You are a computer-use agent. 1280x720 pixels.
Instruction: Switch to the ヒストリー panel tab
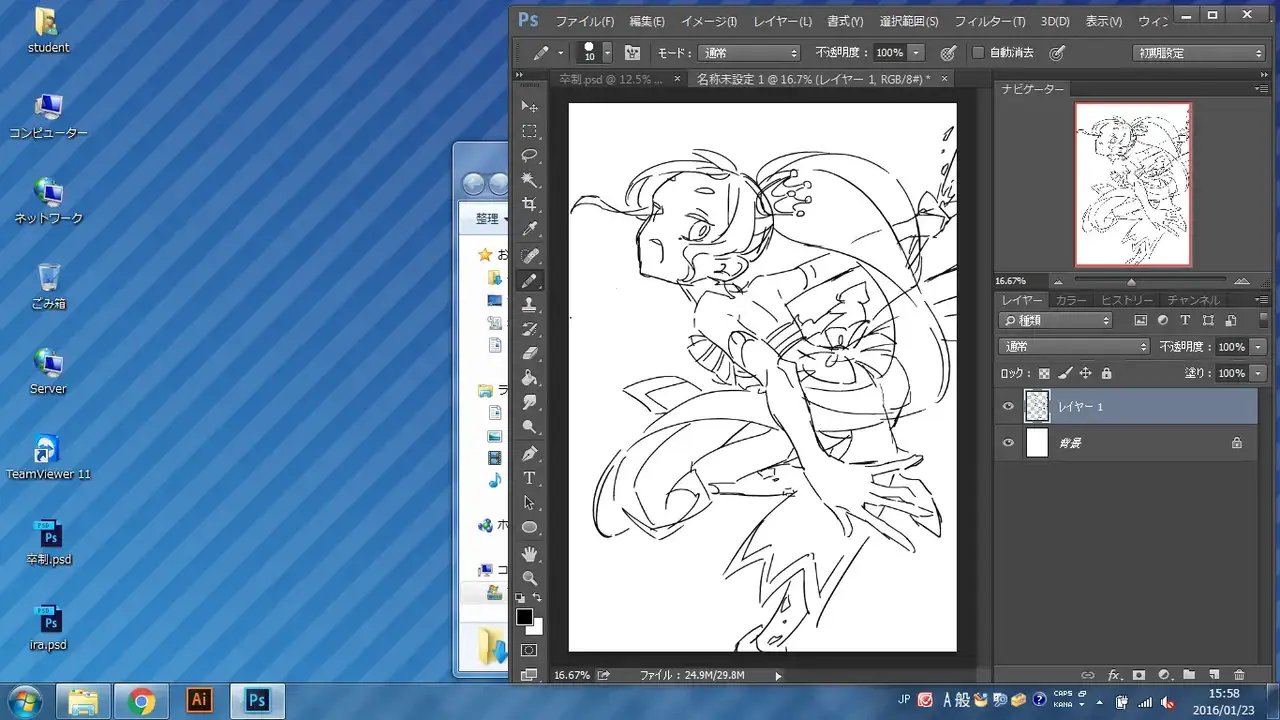coord(1127,300)
